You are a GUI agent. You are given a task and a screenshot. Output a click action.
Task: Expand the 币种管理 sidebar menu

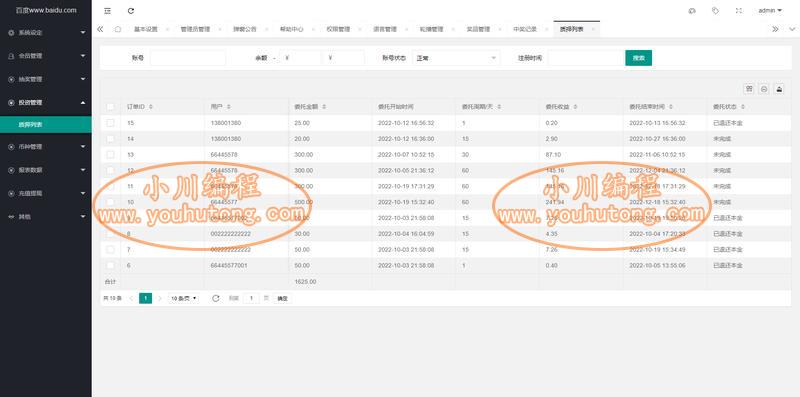tap(46, 146)
